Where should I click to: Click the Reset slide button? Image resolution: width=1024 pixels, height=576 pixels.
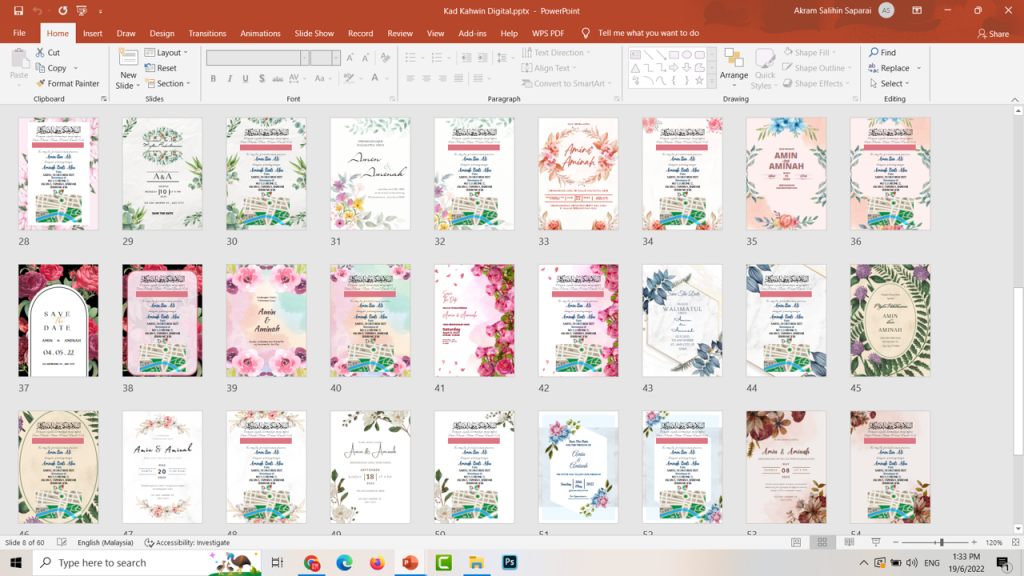pyautogui.click(x=161, y=68)
